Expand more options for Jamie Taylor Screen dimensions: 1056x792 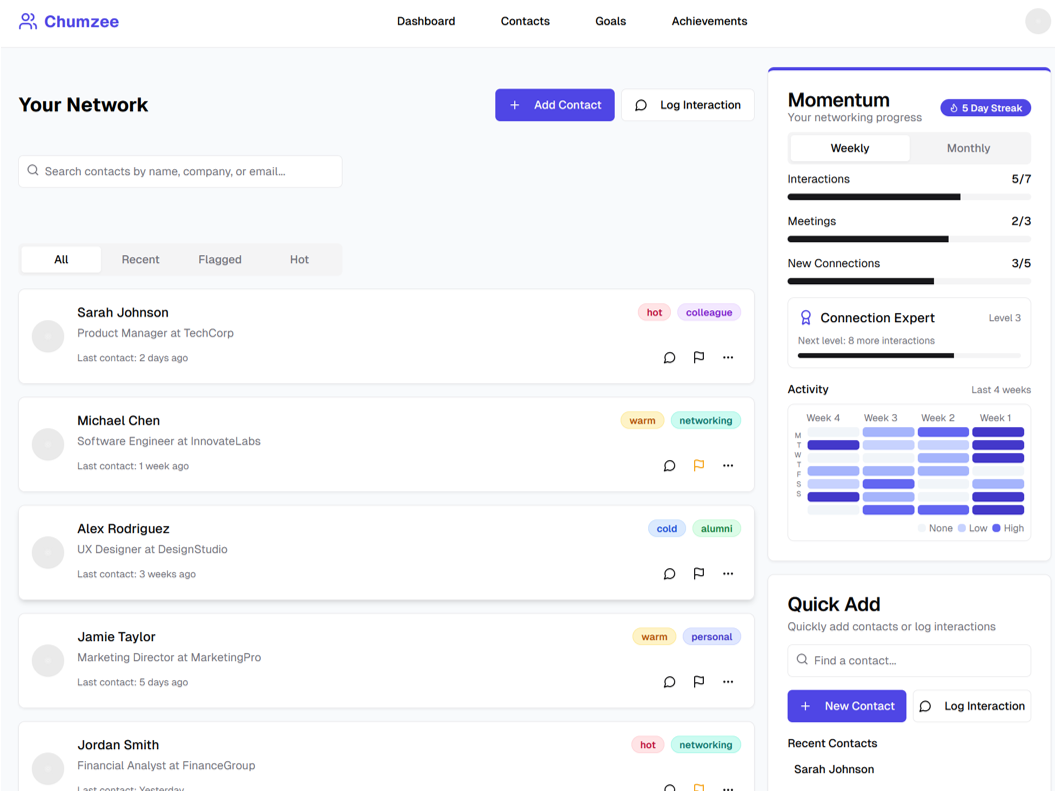(x=728, y=681)
